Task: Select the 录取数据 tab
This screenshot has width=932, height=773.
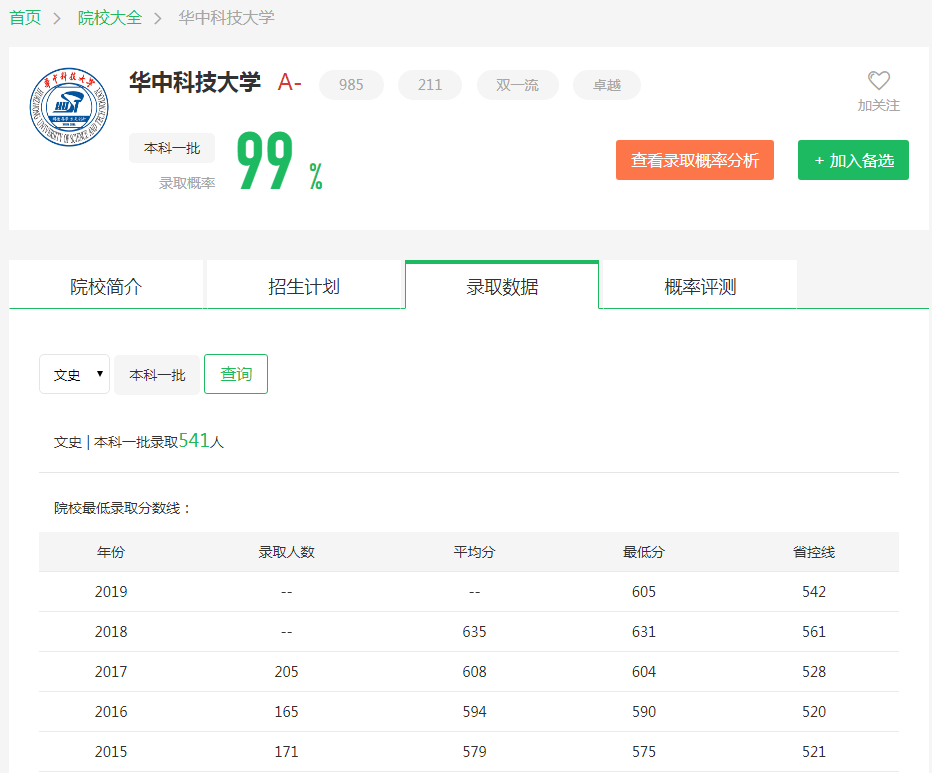Action: pos(502,287)
